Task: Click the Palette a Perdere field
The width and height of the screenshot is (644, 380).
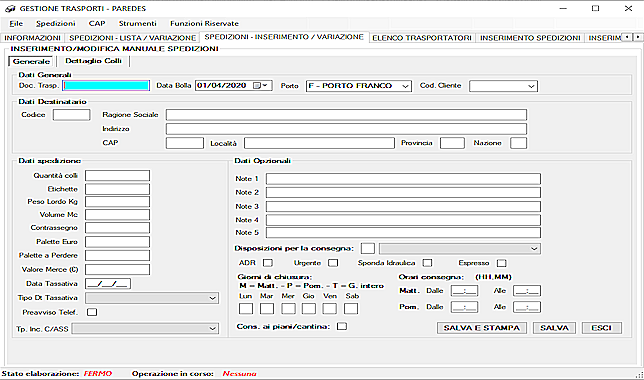Action: [117, 256]
